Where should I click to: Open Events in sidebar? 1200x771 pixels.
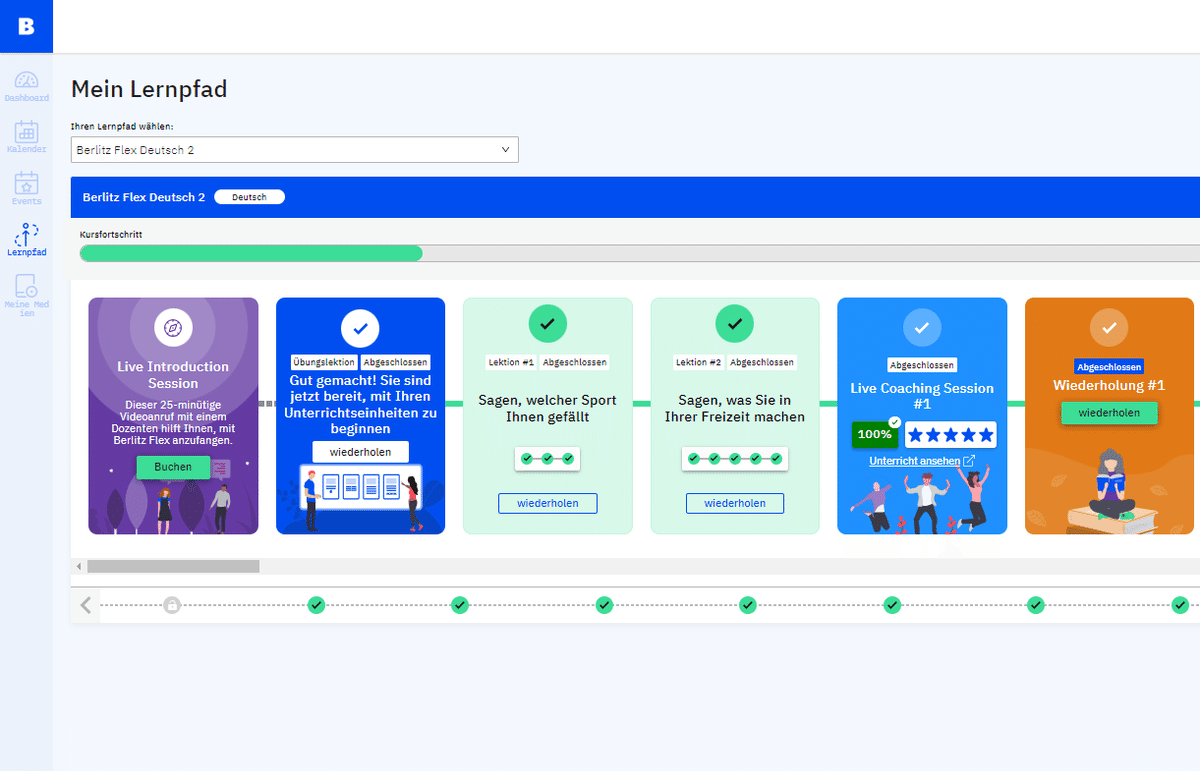click(x=26, y=189)
